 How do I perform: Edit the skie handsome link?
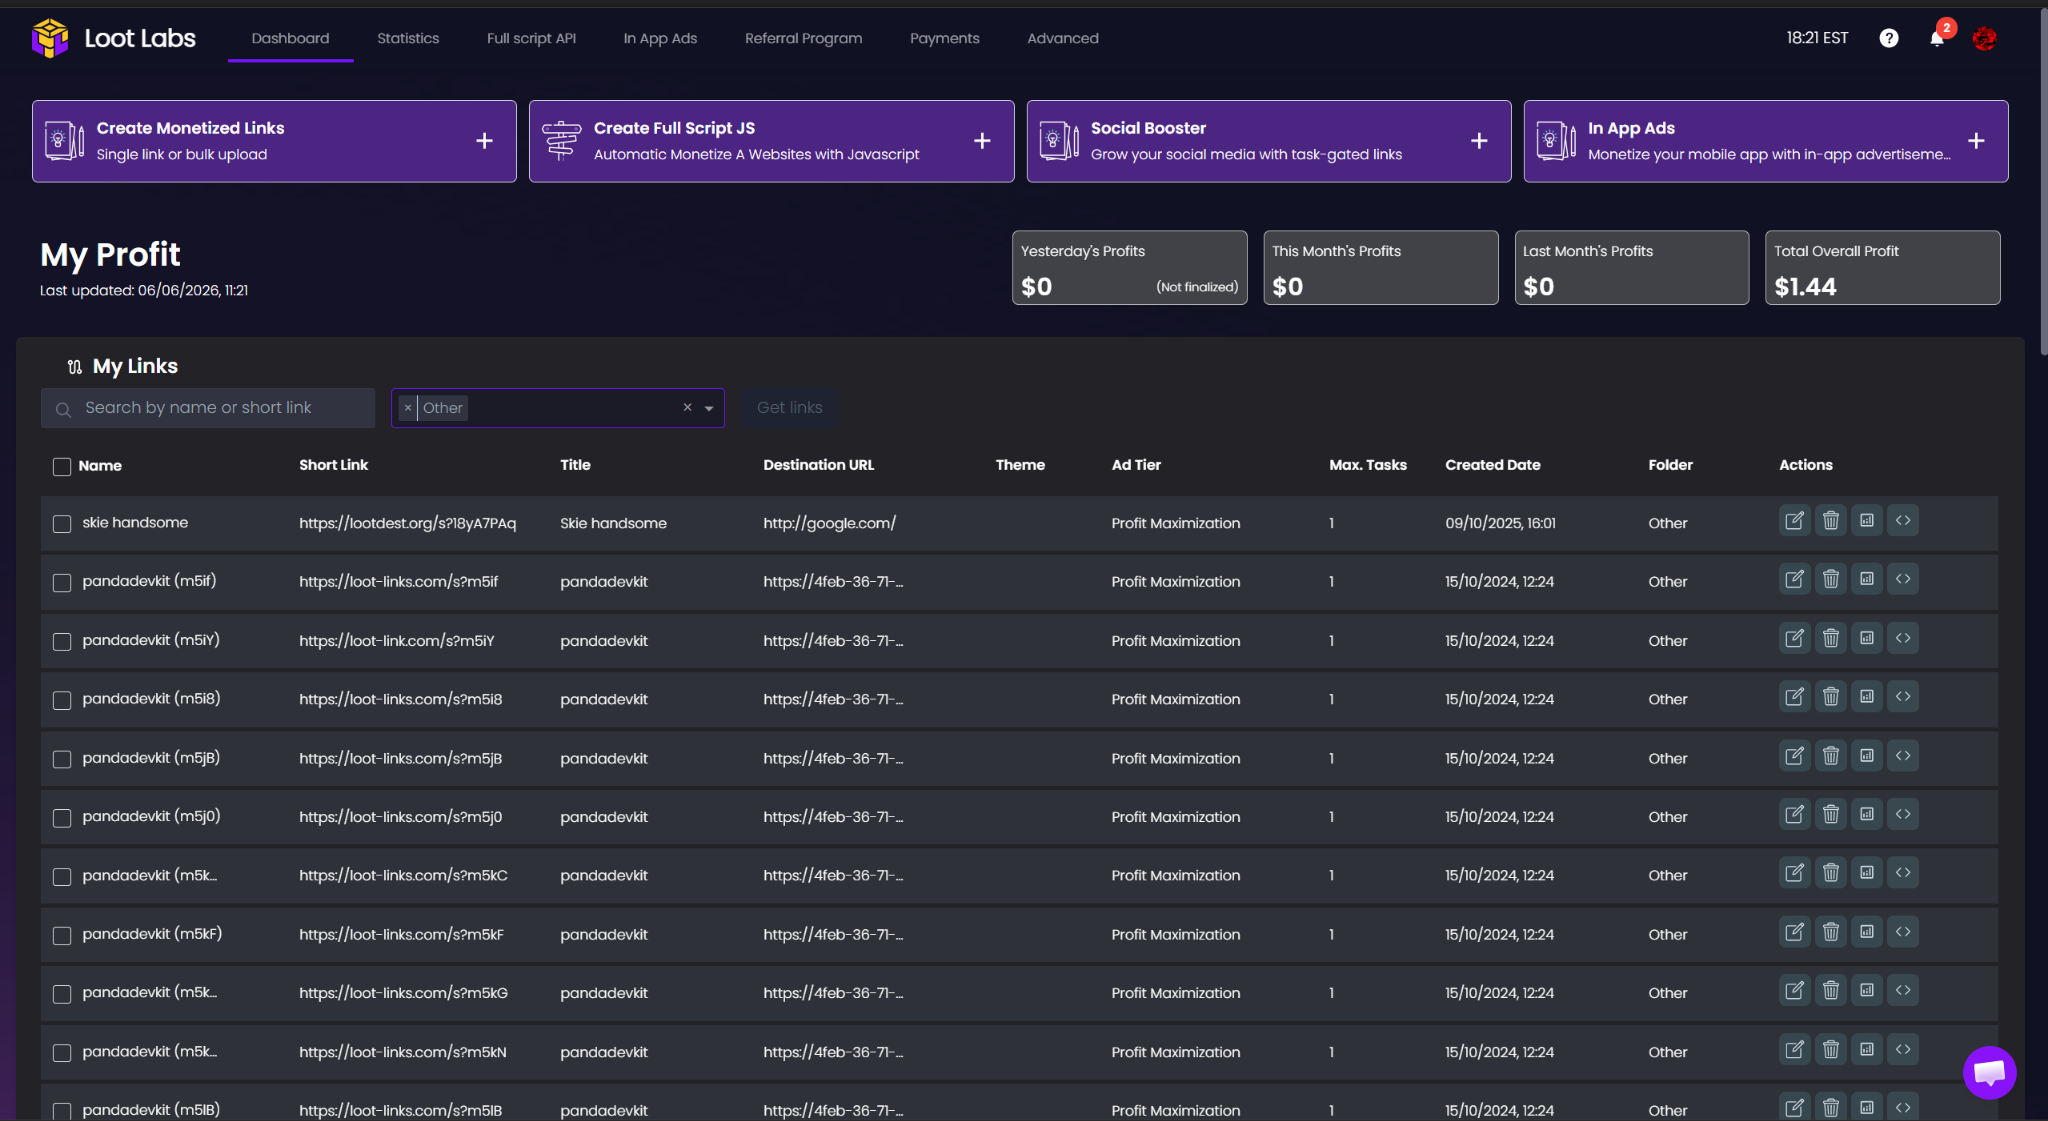point(1794,521)
